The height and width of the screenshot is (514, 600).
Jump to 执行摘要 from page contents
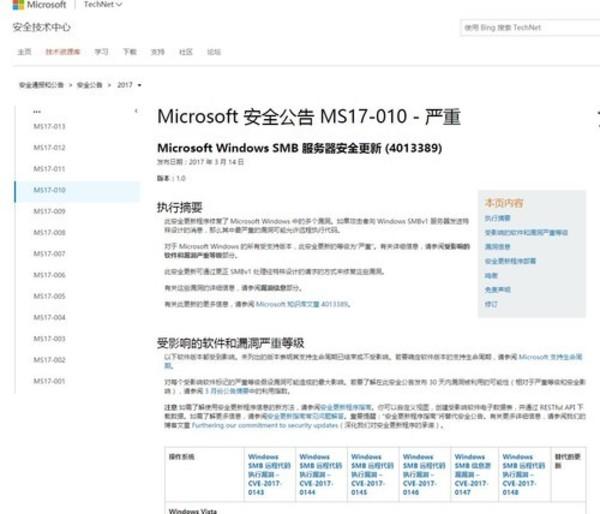pyautogui.click(x=497, y=218)
